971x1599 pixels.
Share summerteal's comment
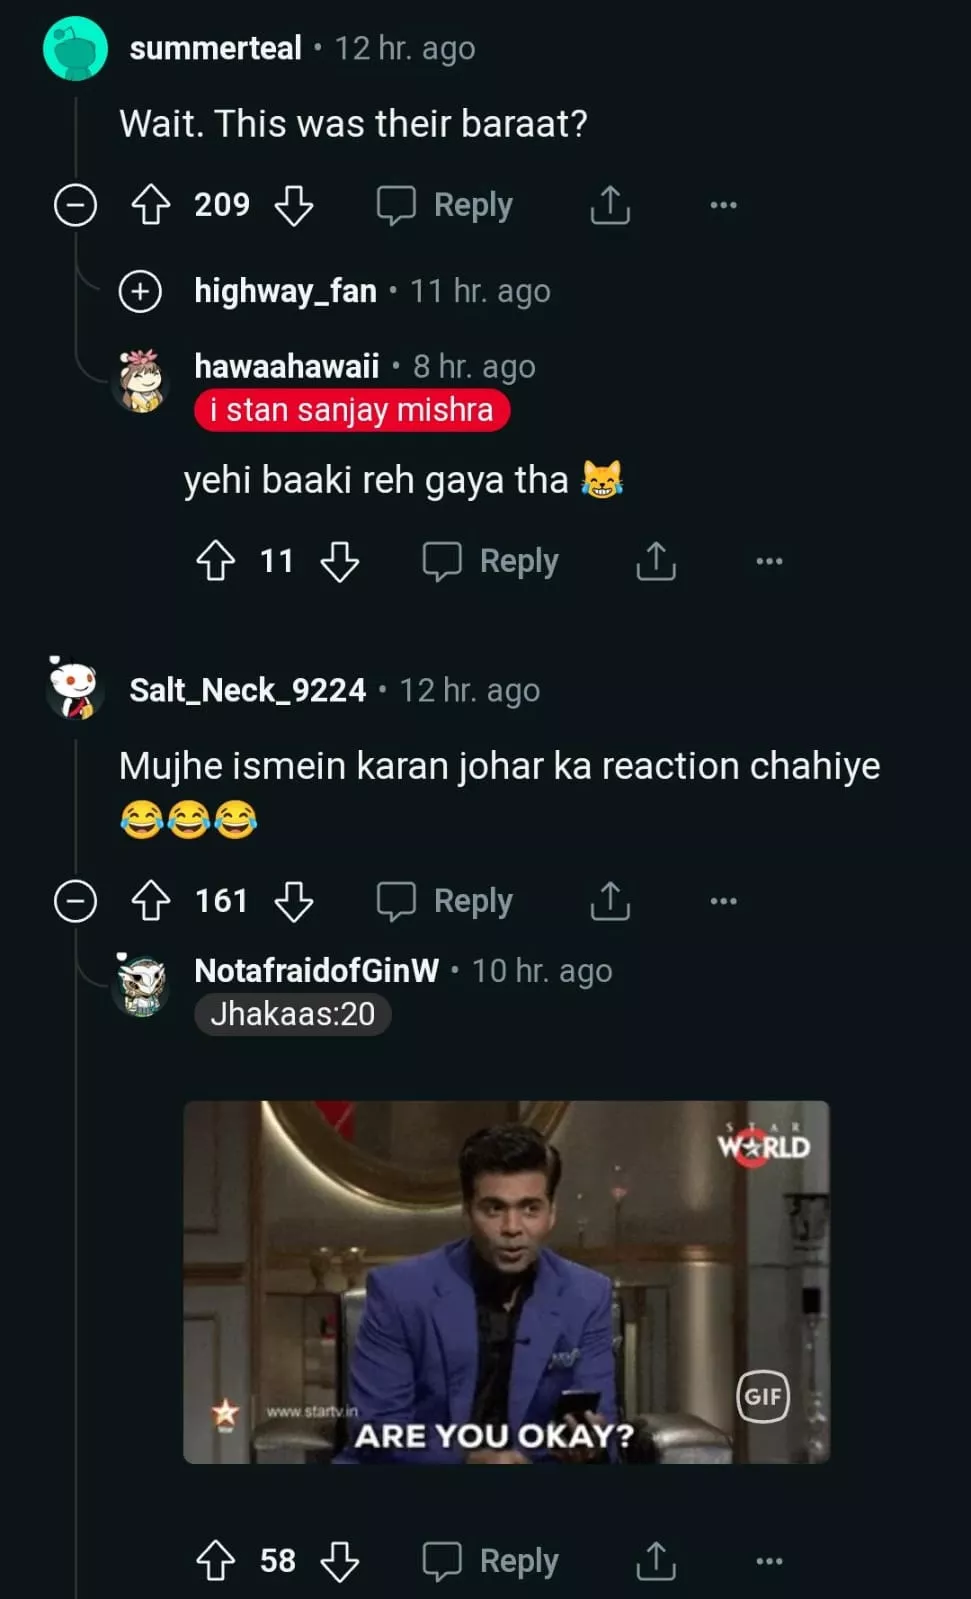coord(610,205)
